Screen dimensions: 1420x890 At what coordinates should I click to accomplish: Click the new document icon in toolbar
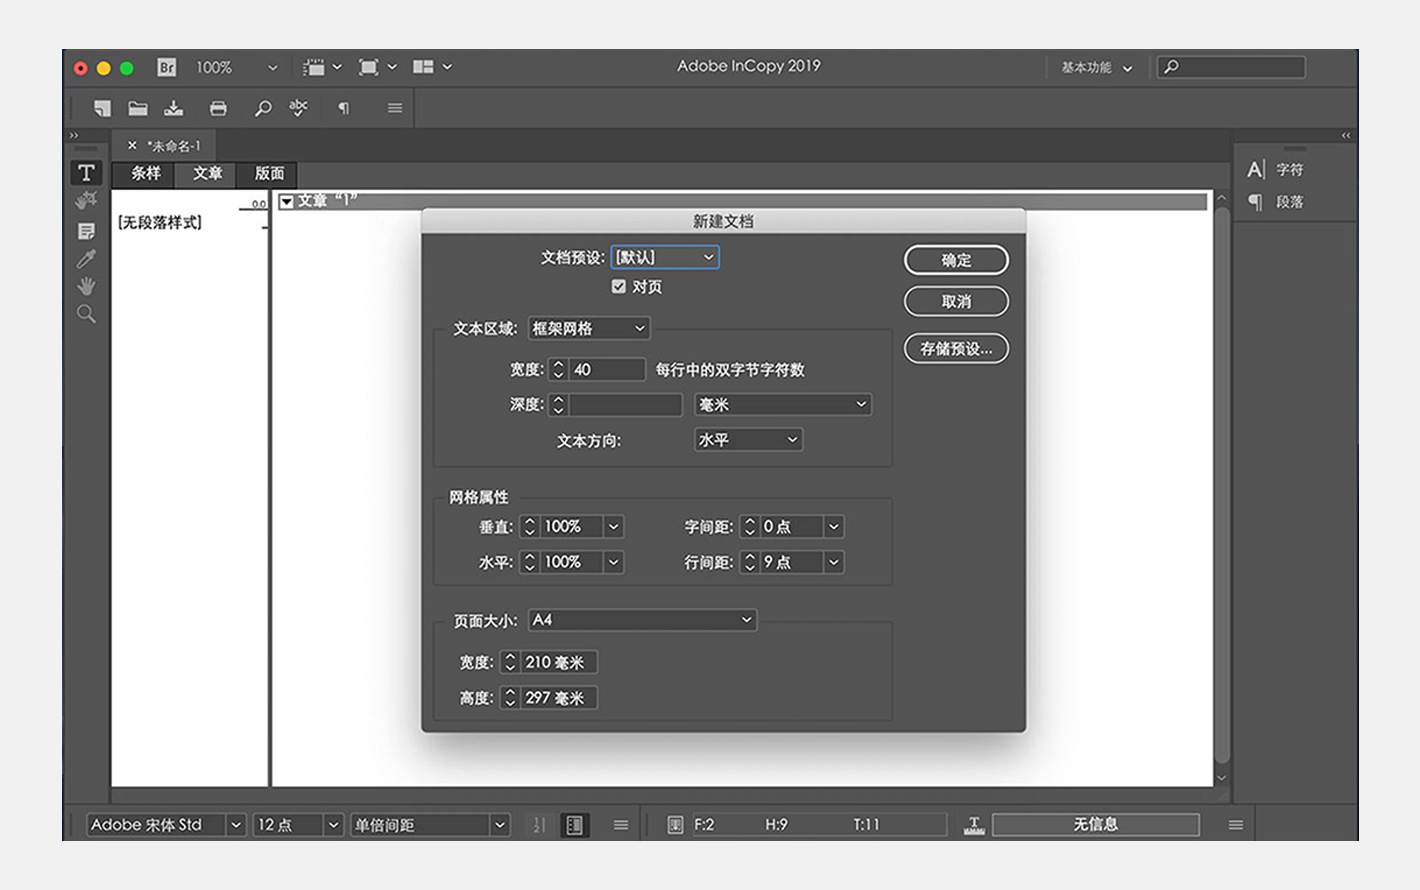[x=102, y=108]
